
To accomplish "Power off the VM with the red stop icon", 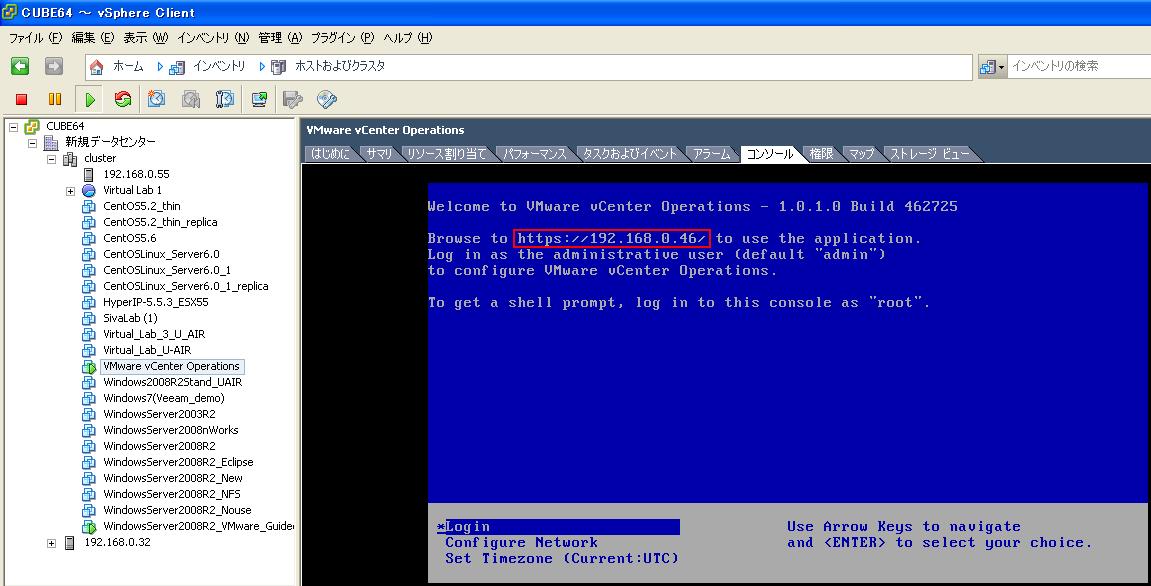I will (x=21, y=99).
